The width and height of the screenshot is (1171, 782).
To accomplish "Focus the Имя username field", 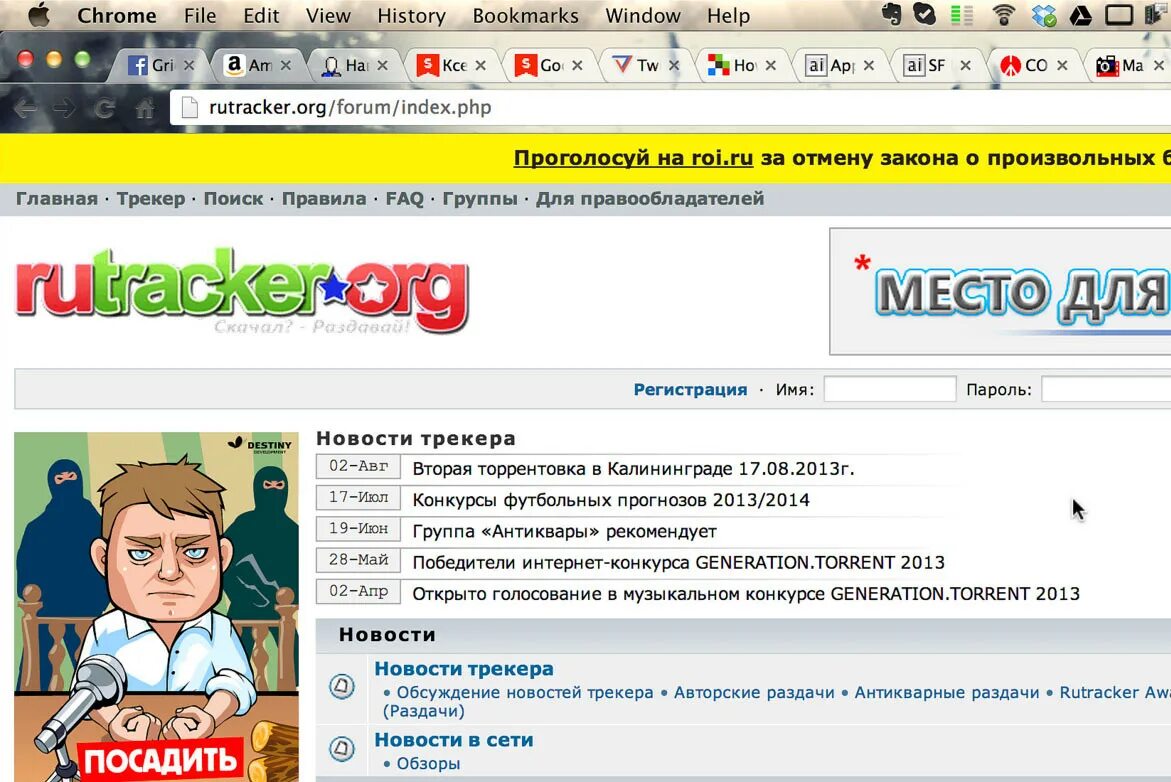I will 889,389.
